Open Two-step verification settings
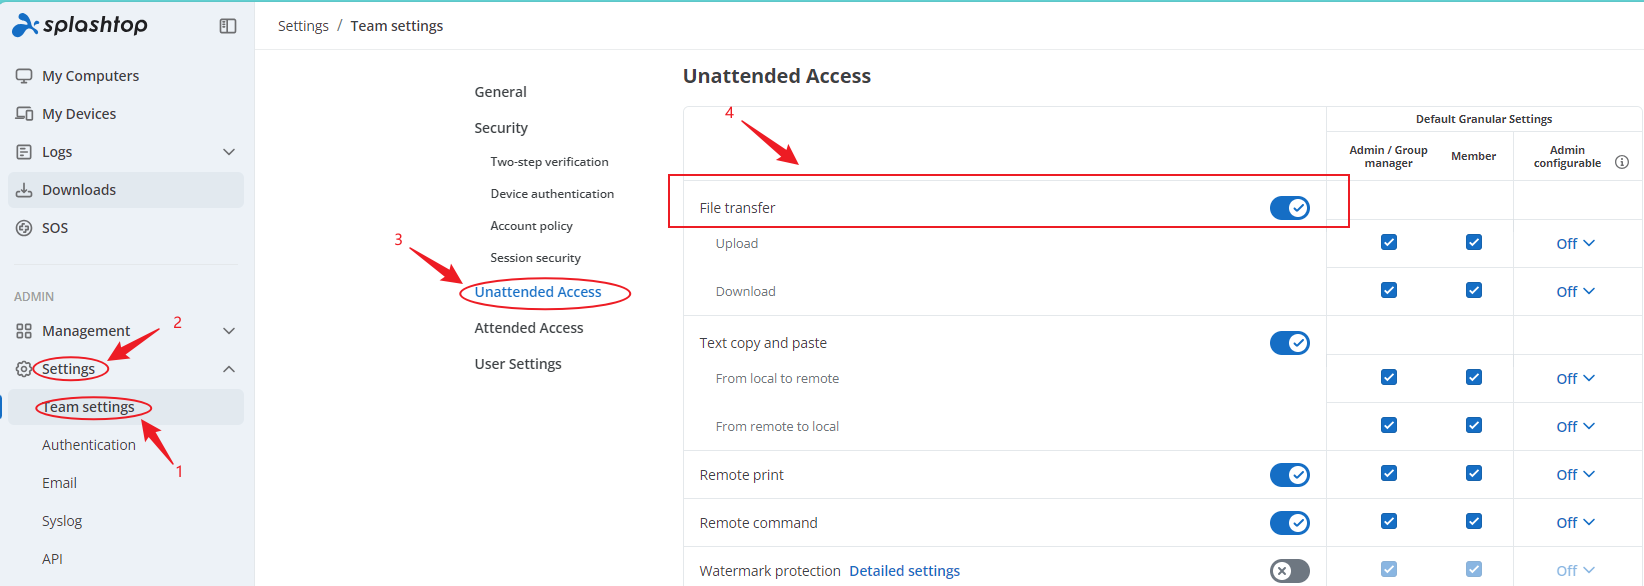 (x=549, y=162)
